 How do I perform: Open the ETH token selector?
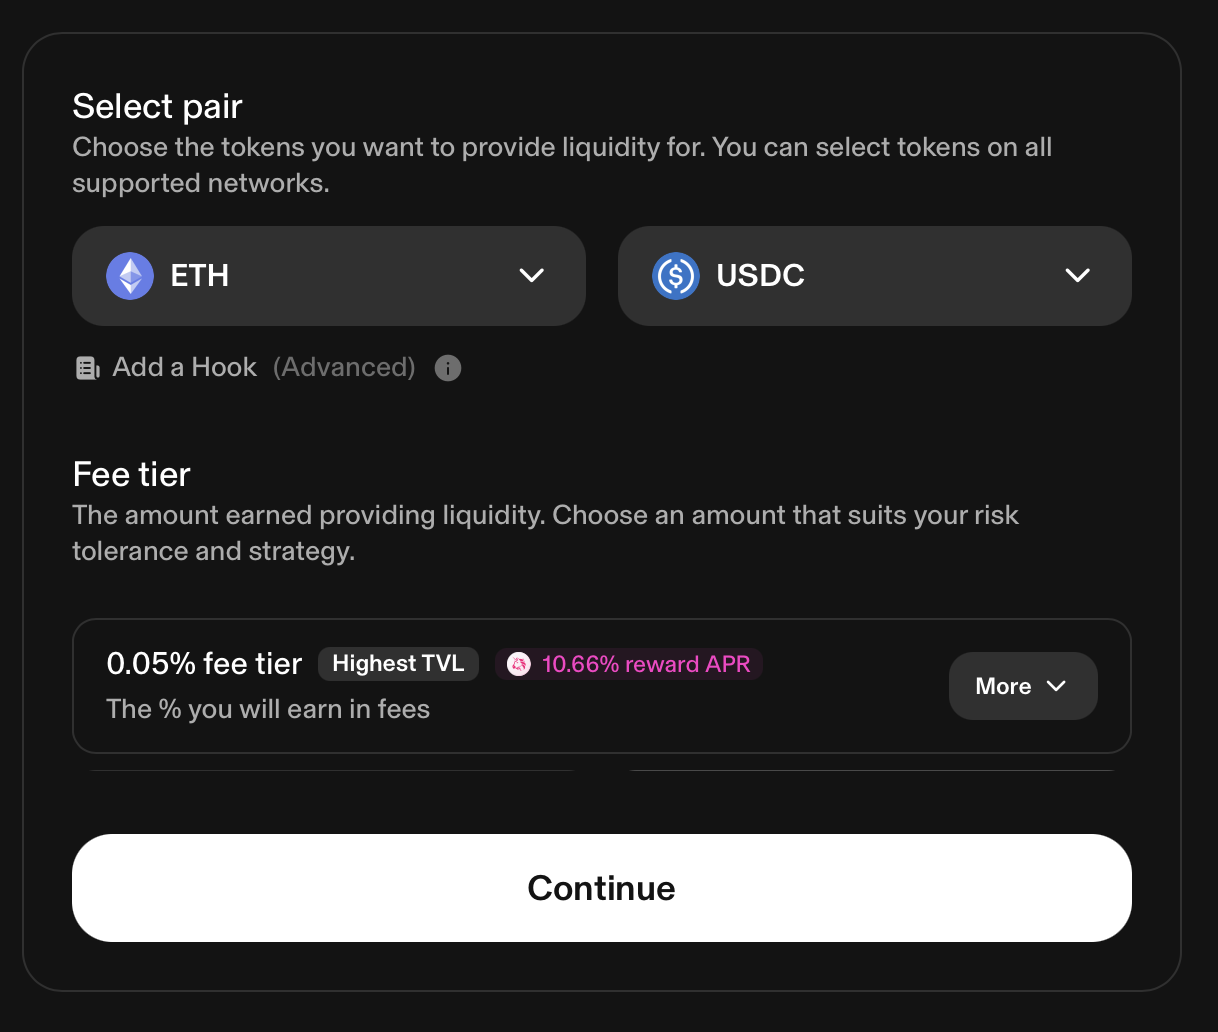coord(329,276)
